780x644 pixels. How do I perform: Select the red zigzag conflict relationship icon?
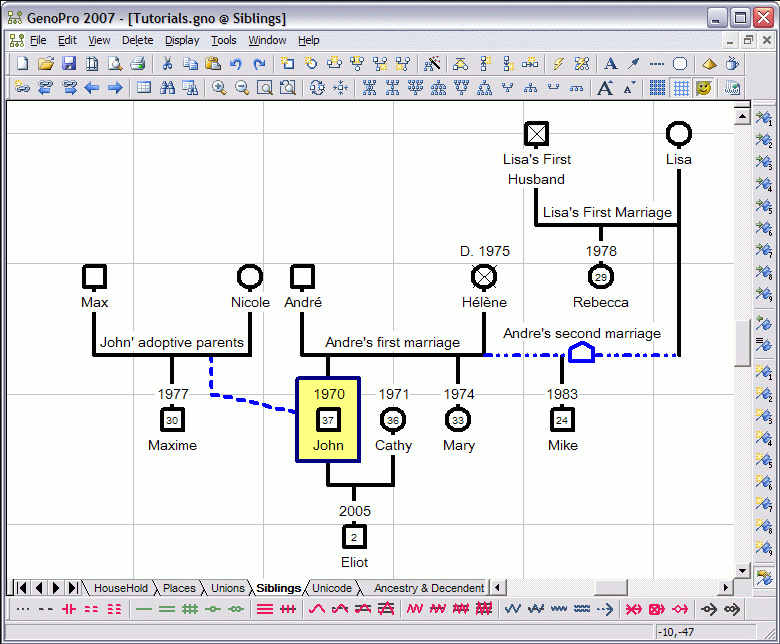click(x=414, y=609)
